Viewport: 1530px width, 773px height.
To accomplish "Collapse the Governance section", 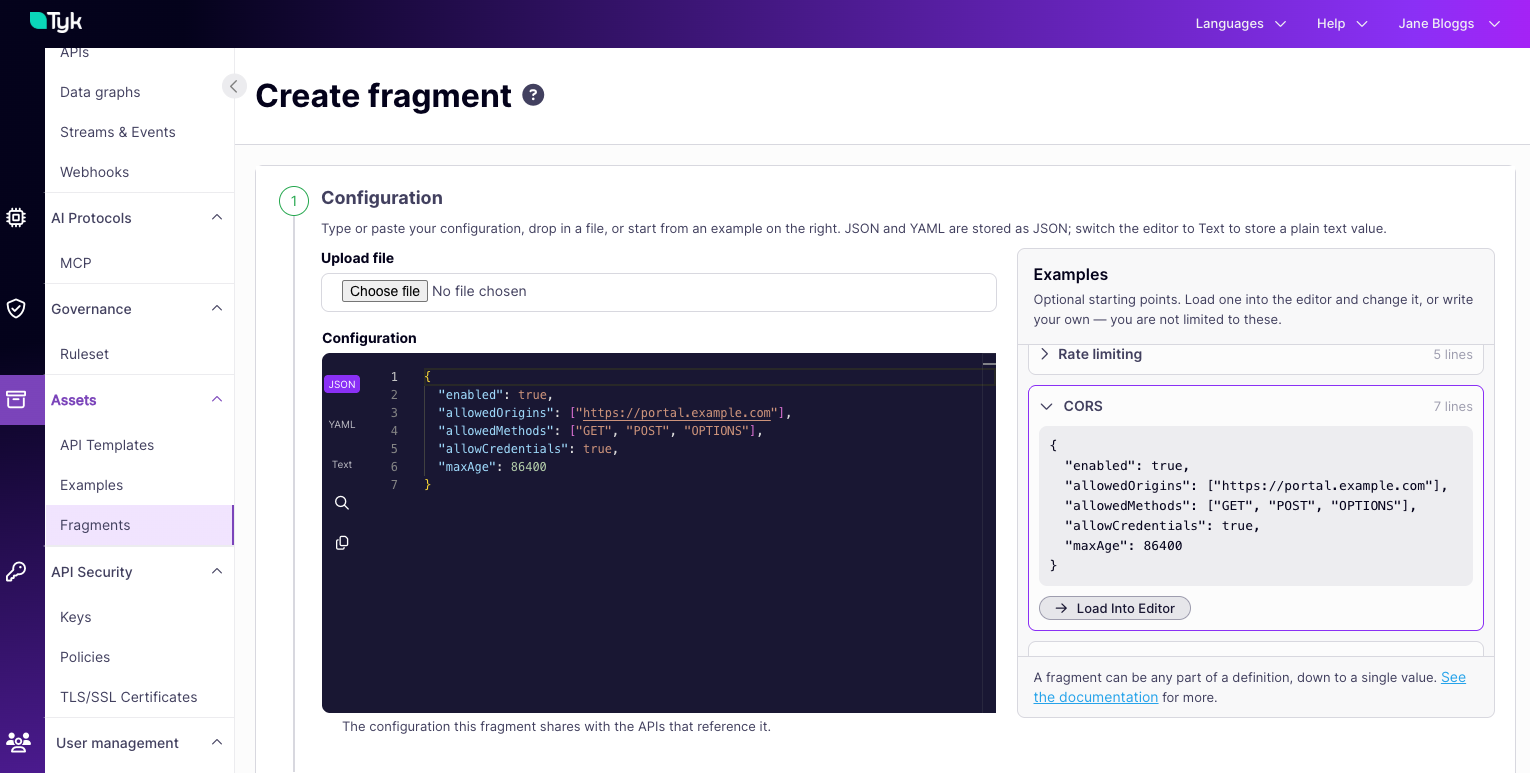I will click(217, 308).
